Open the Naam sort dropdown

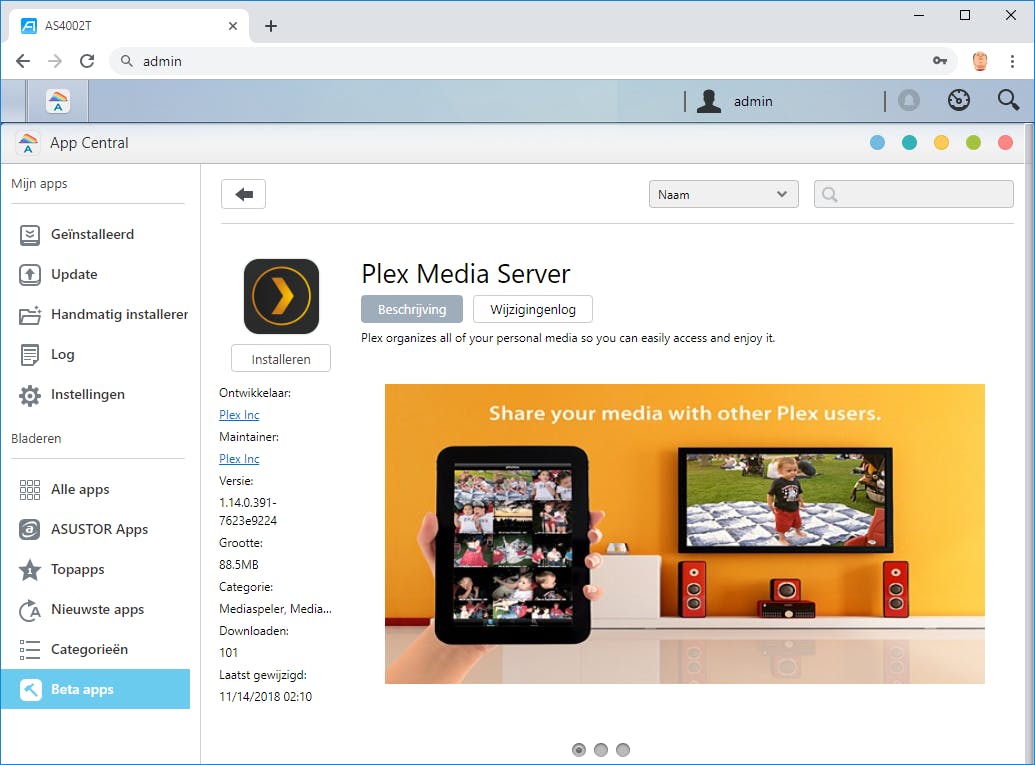point(723,194)
